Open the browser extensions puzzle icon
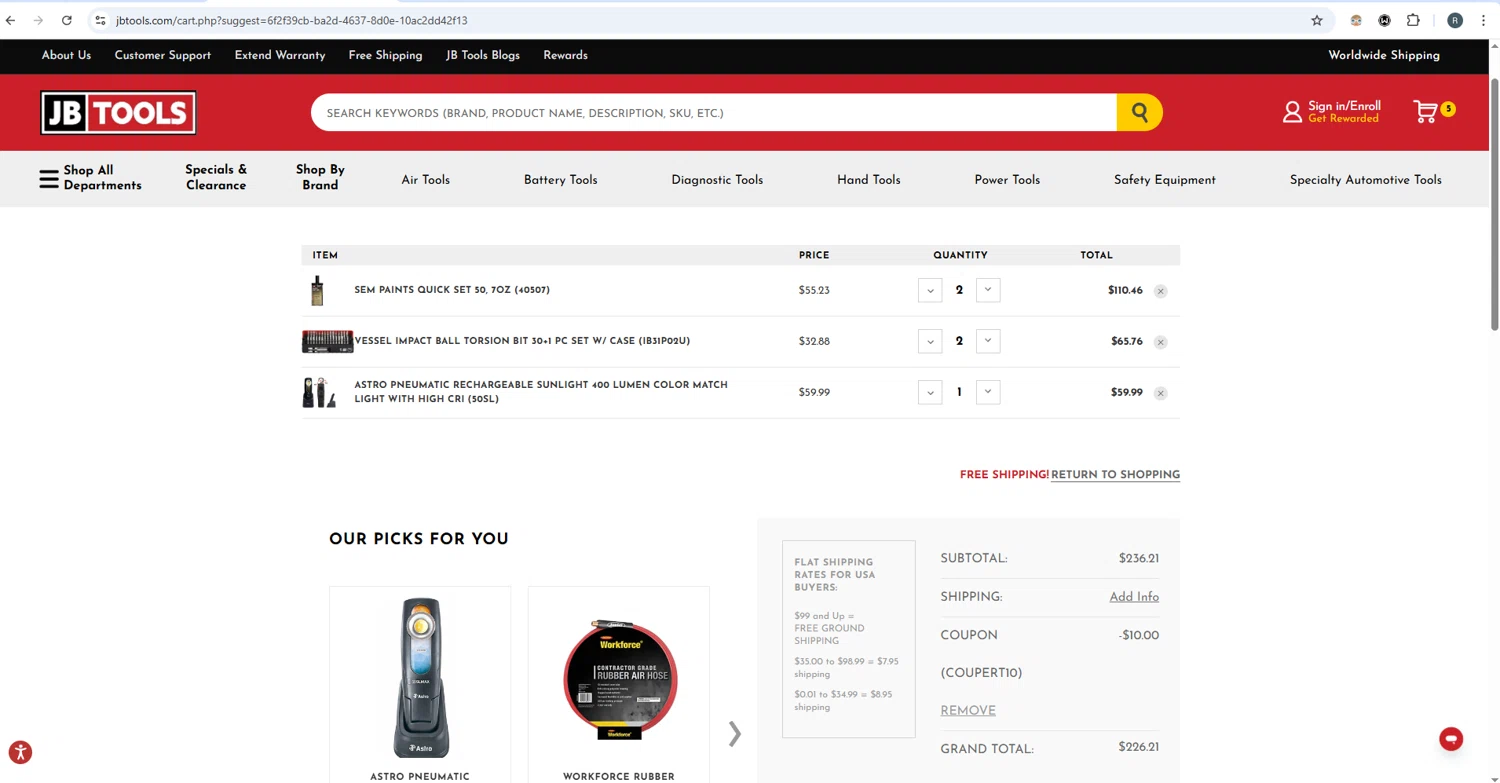Image resolution: width=1500 pixels, height=783 pixels. point(1413,20)
